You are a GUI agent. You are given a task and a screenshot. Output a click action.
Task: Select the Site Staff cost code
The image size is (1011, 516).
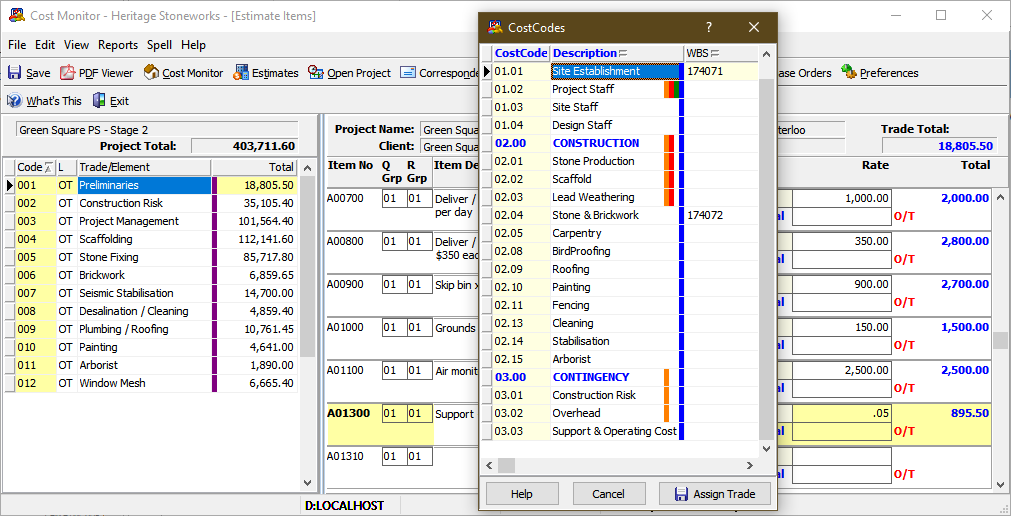point(620,107)
